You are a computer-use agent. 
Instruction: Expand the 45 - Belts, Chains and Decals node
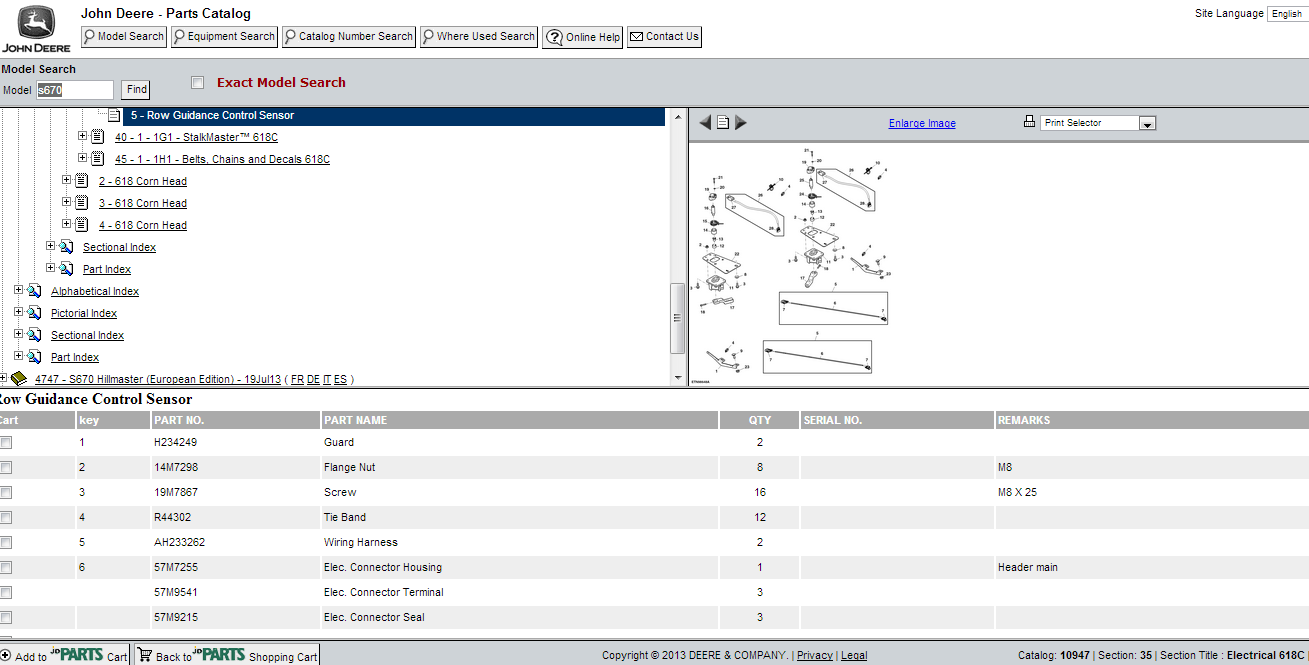coord(83,158)
